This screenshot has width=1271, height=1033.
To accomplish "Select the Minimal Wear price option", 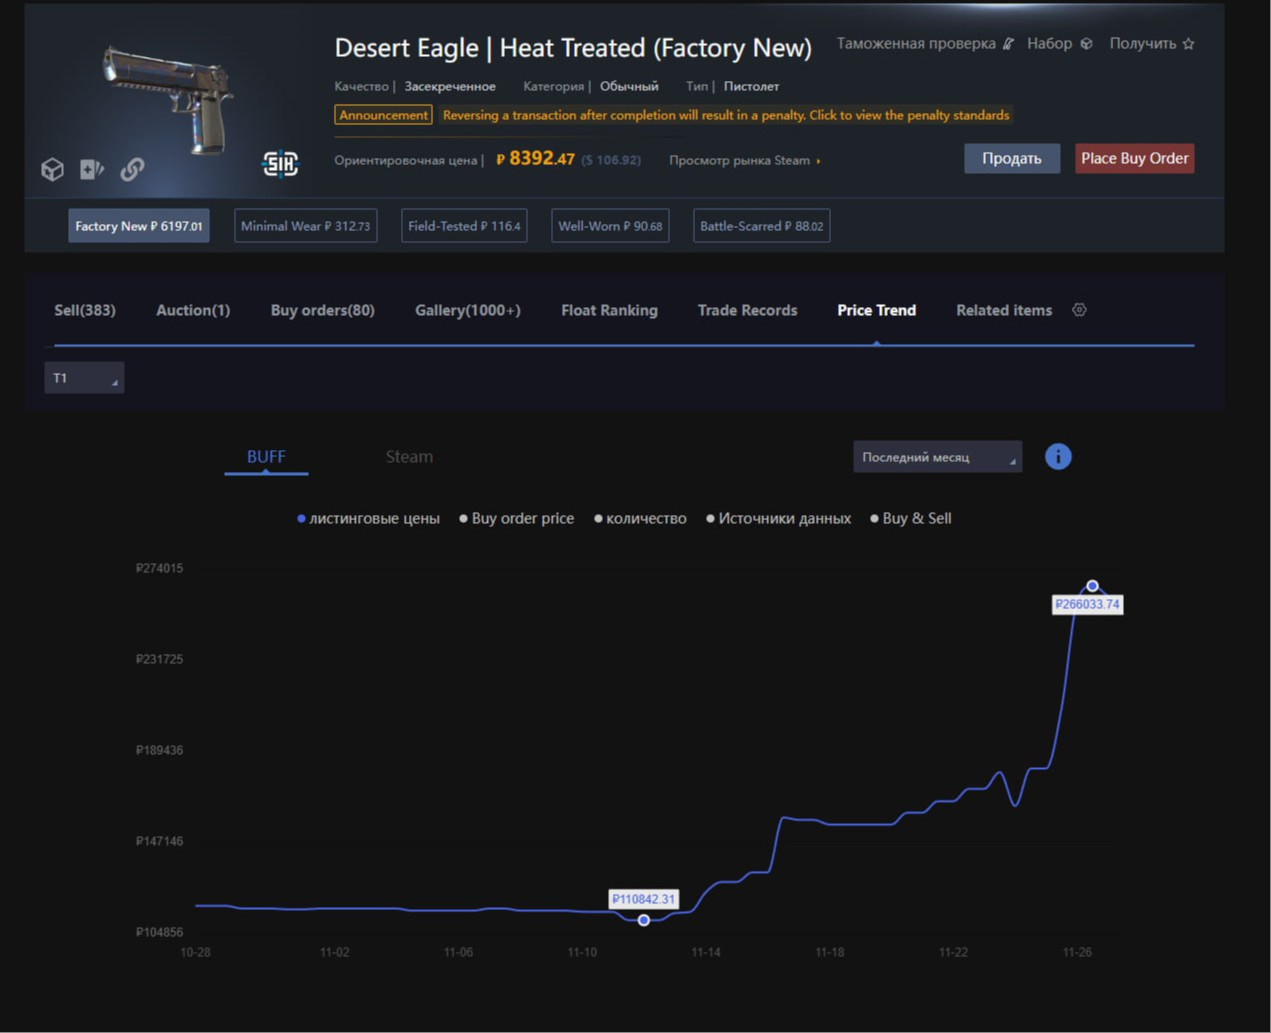I will tap(305, 226).
